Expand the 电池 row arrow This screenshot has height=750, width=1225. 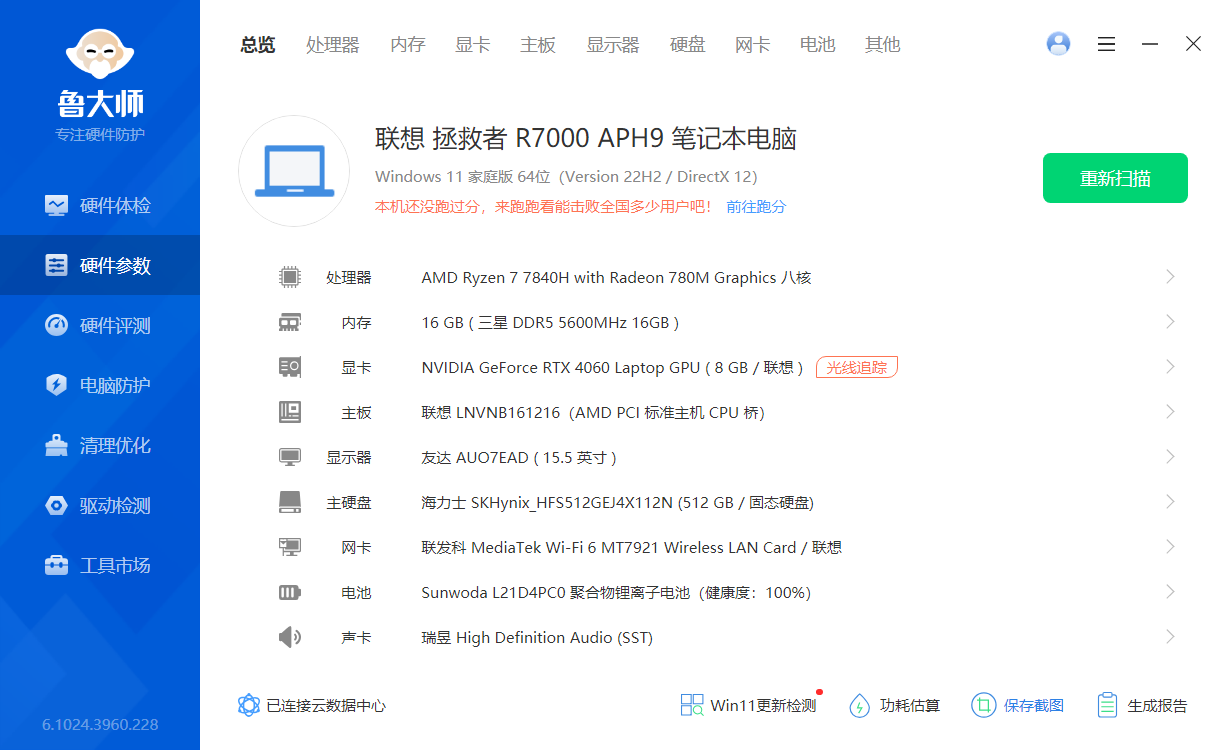(x=1170, y=592)
